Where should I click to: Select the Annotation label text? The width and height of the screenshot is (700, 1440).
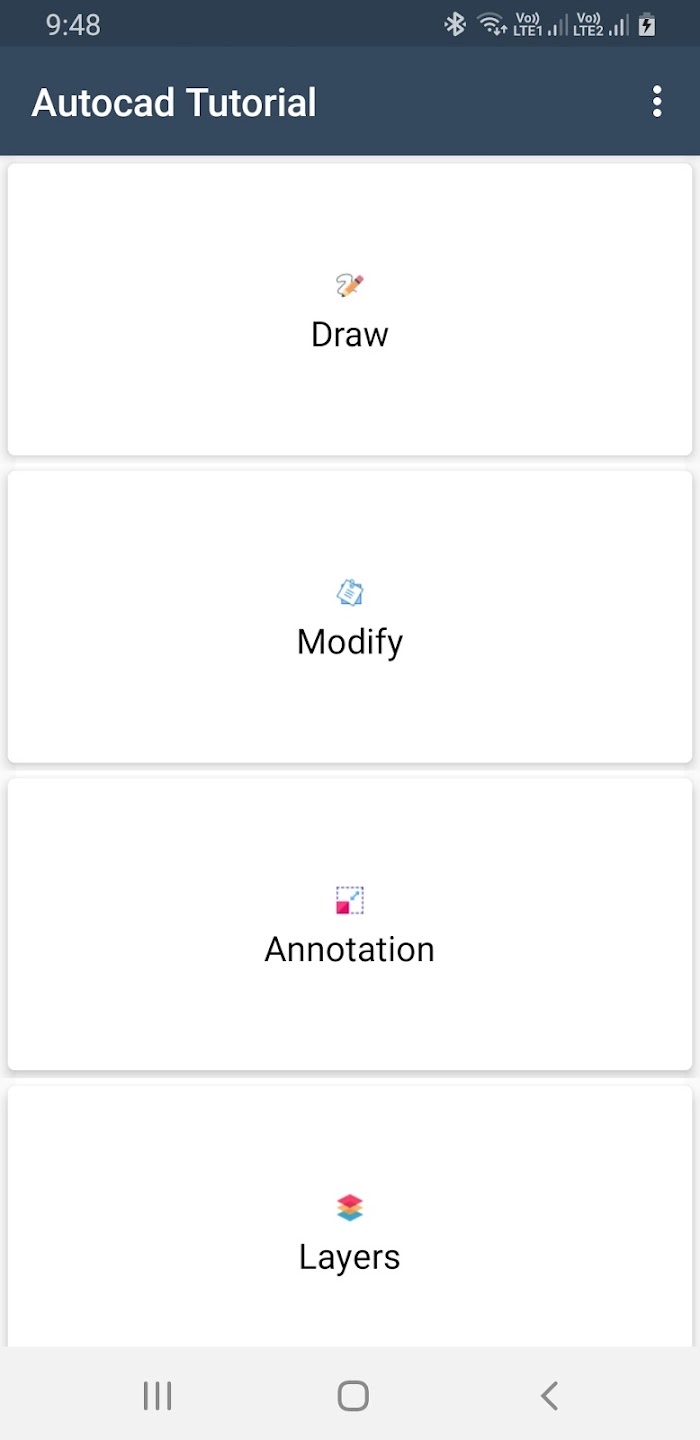pyautogui.click(x=350, y=949)
